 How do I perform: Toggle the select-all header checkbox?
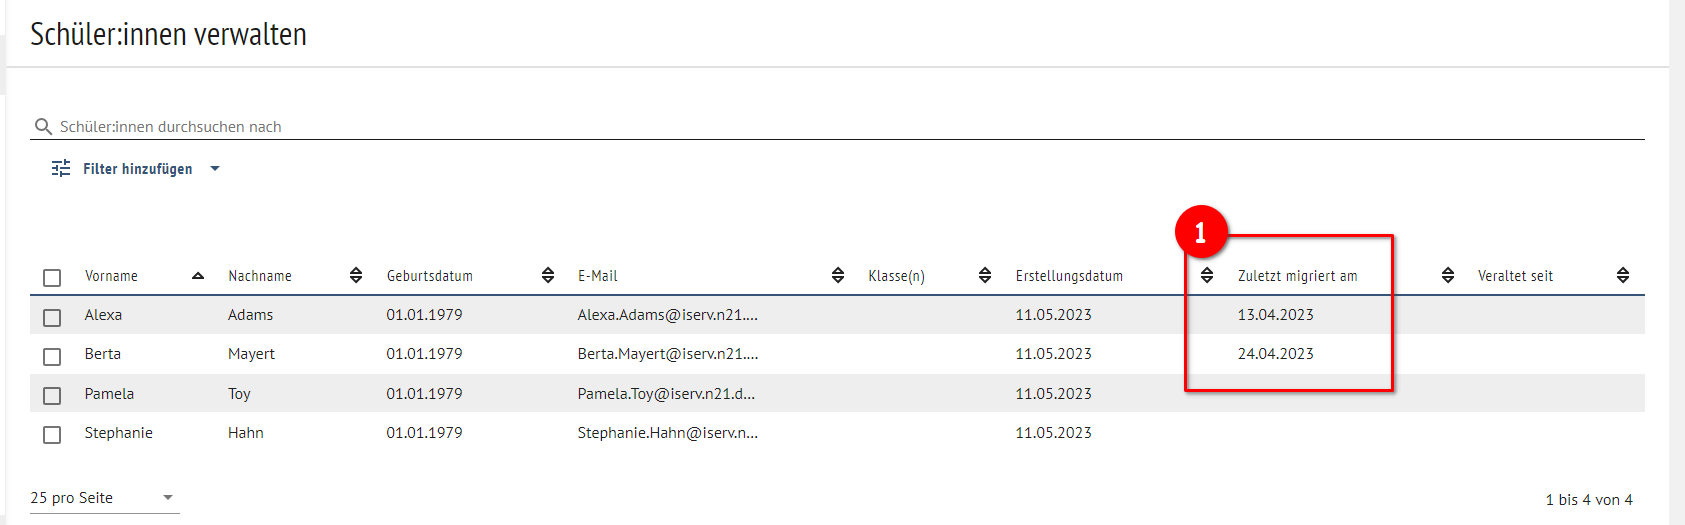[x=52, y=278]
